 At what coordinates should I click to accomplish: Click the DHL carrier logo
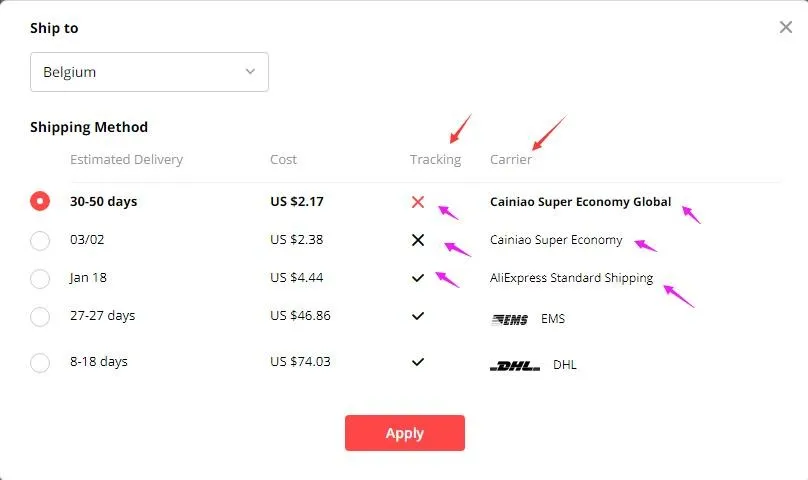pyautogui.click(x=515, y=366)
